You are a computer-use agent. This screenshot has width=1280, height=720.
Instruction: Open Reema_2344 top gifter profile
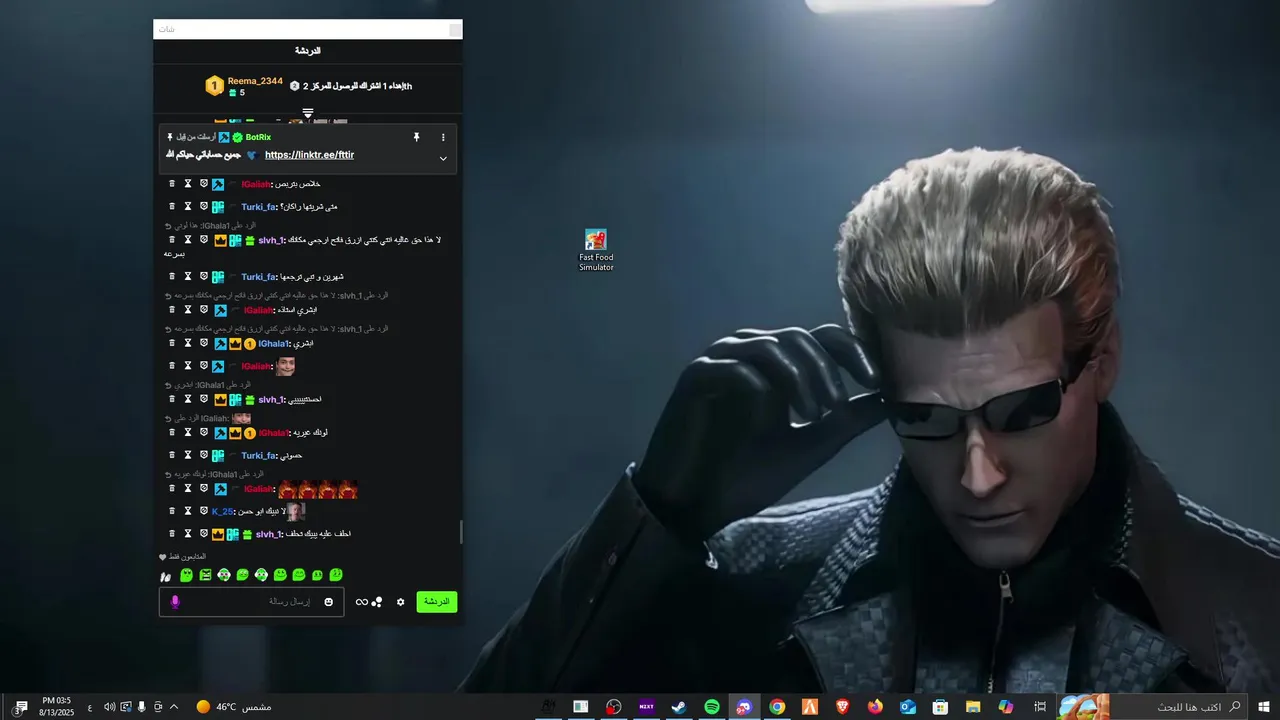255,81
